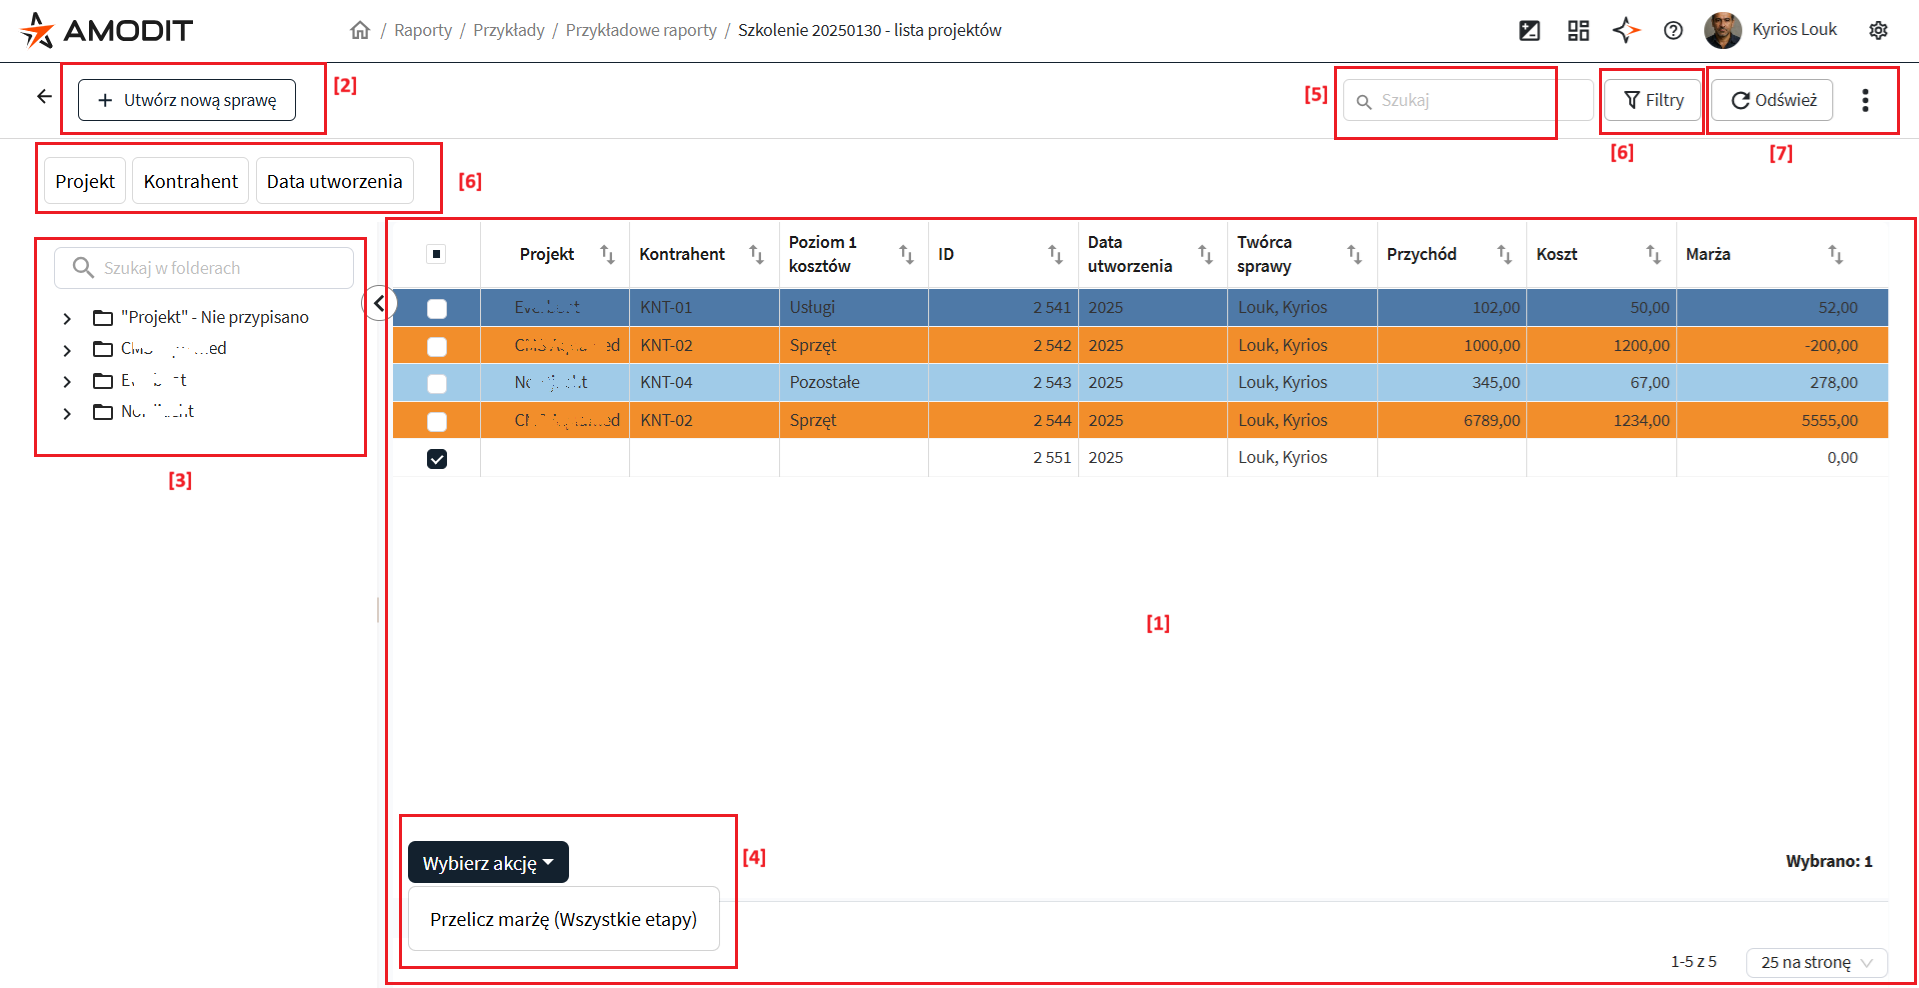The width and height of the screenshot is (1919, 988).
Task: Uncheck the checkbox for row ID 2 551
Action: [x=437, y=458]
